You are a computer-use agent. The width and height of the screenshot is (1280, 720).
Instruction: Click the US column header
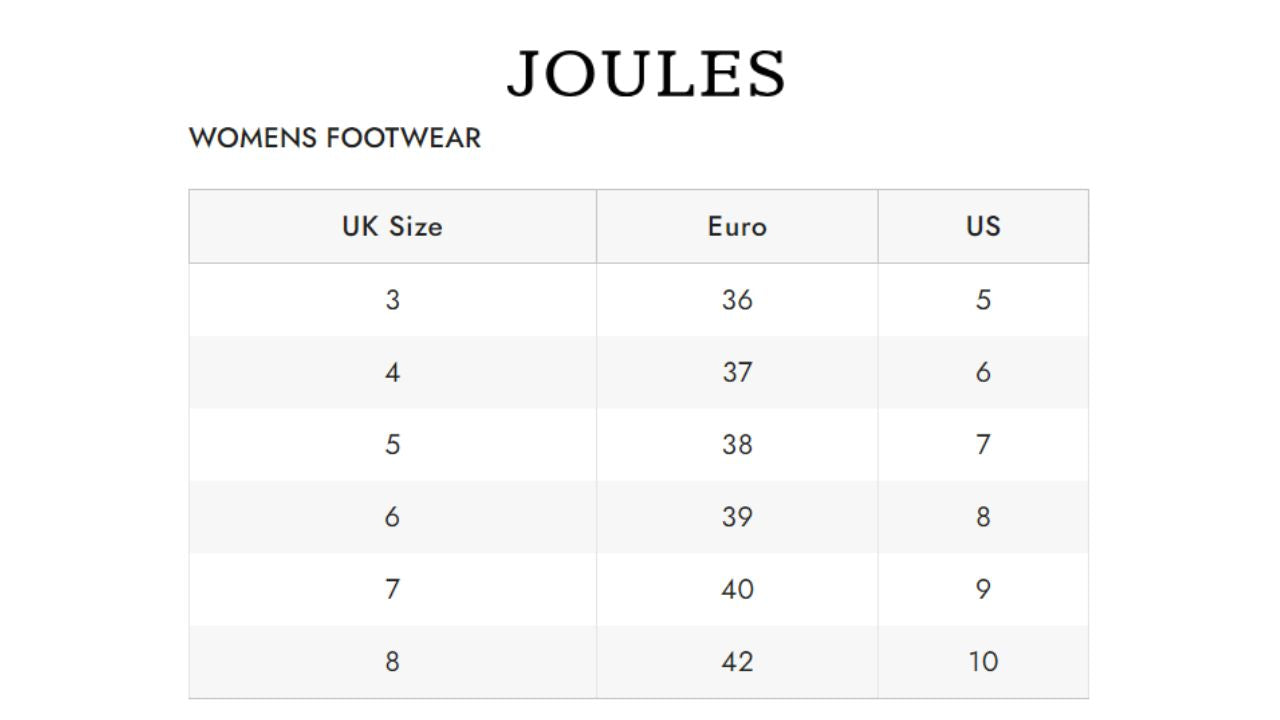pos(983,226)
